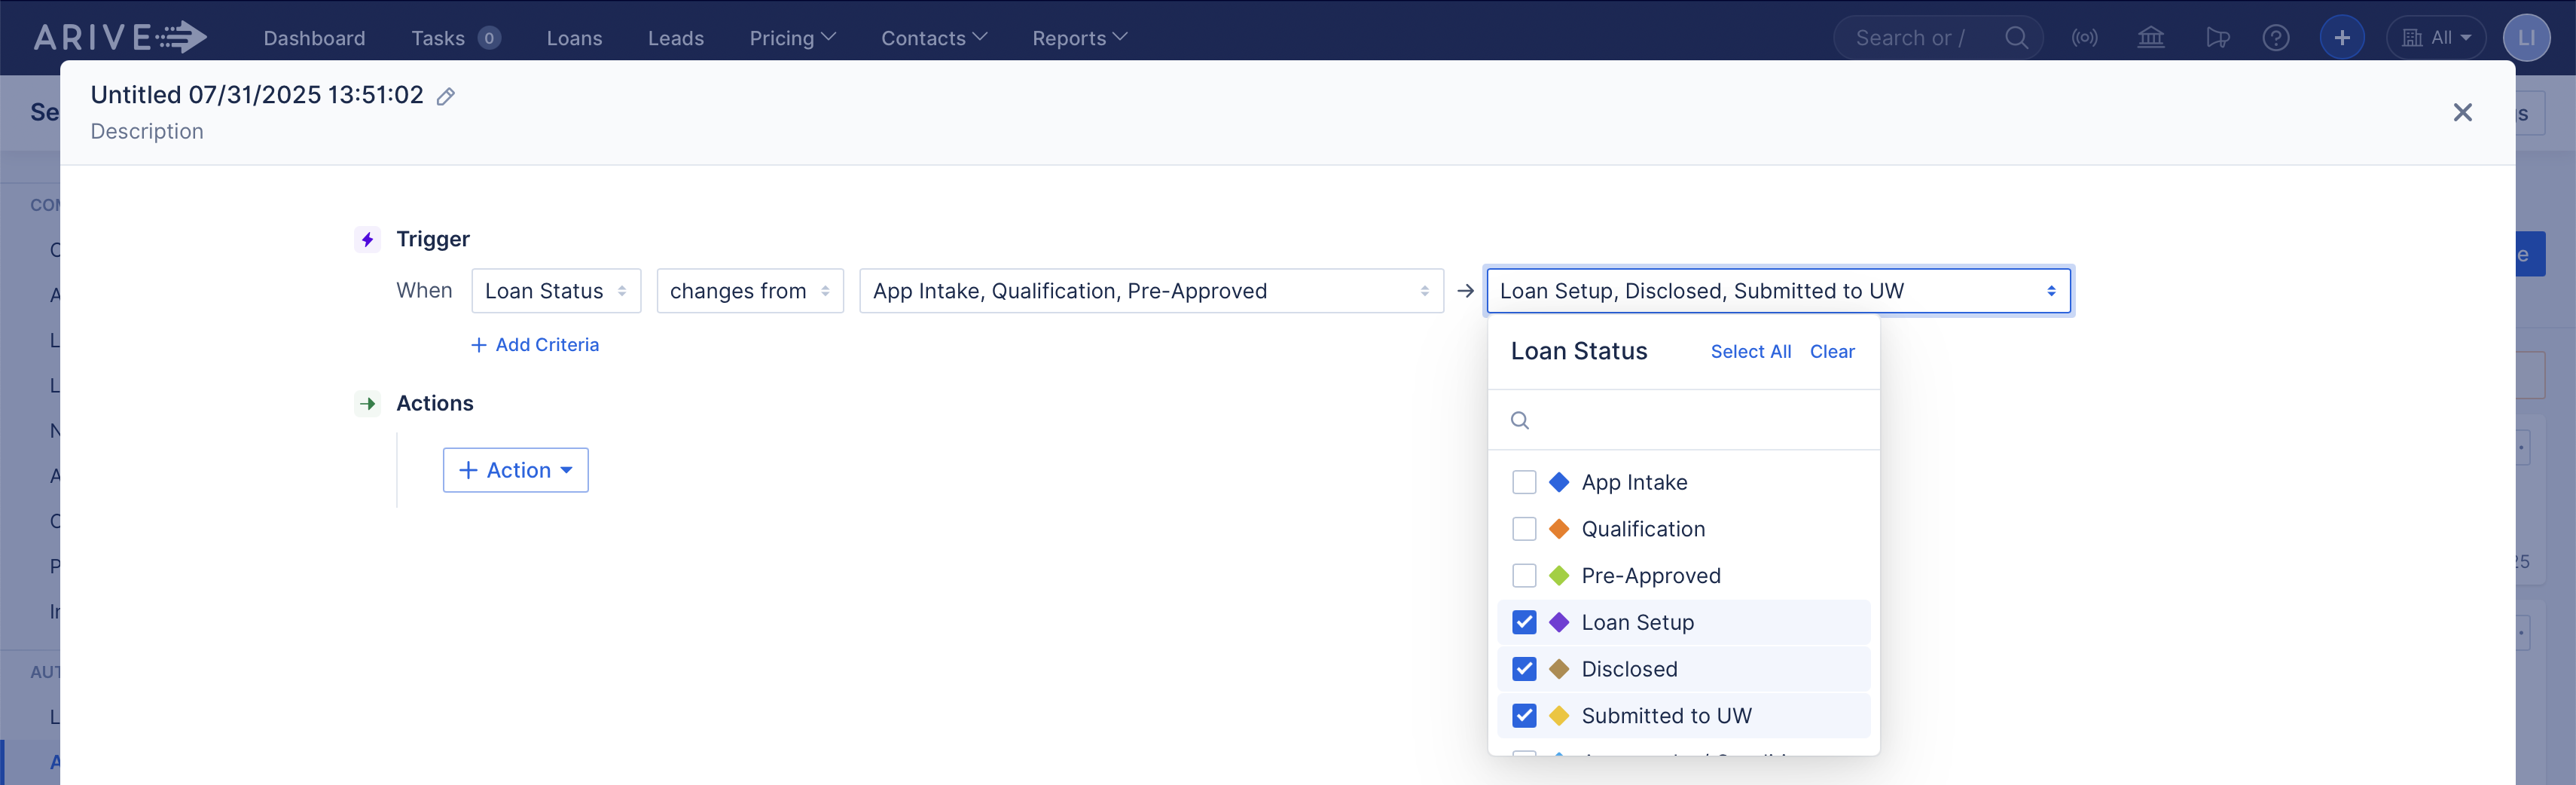The width and height of the screenshot is (2576, 785).
Task: Click the Trigger lightning bolt icon
Action: tap(367, 239)
